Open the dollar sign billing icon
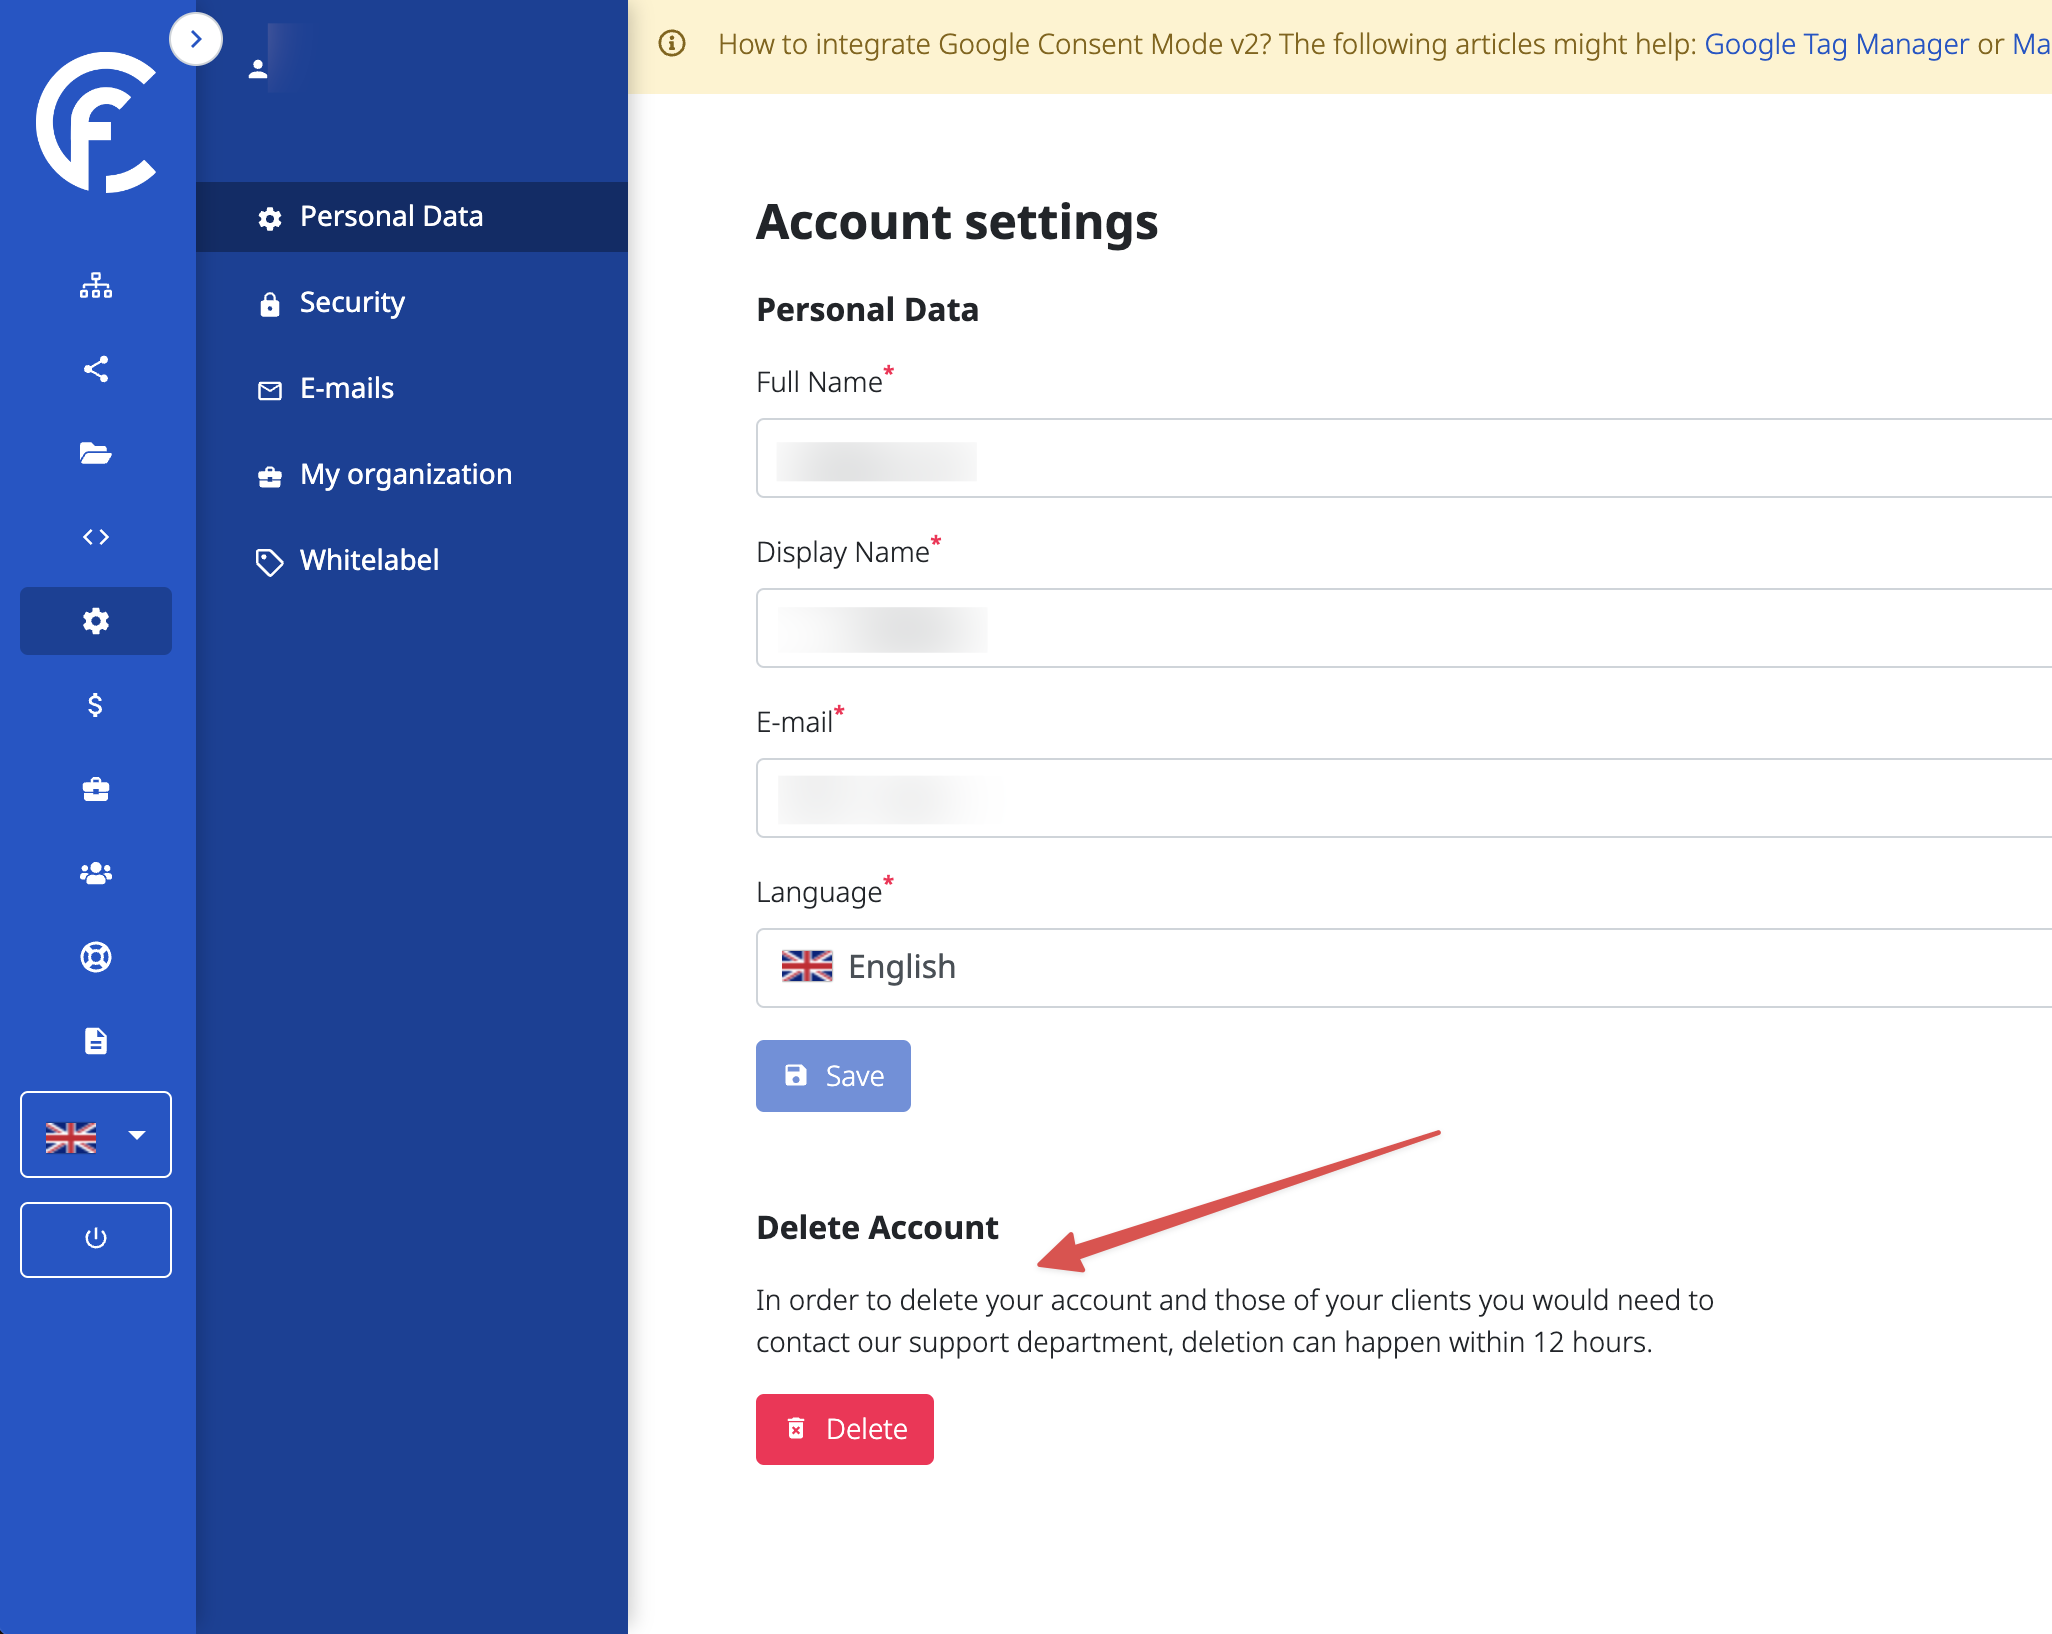The image size is (2052, 1634). click(96, 705)
